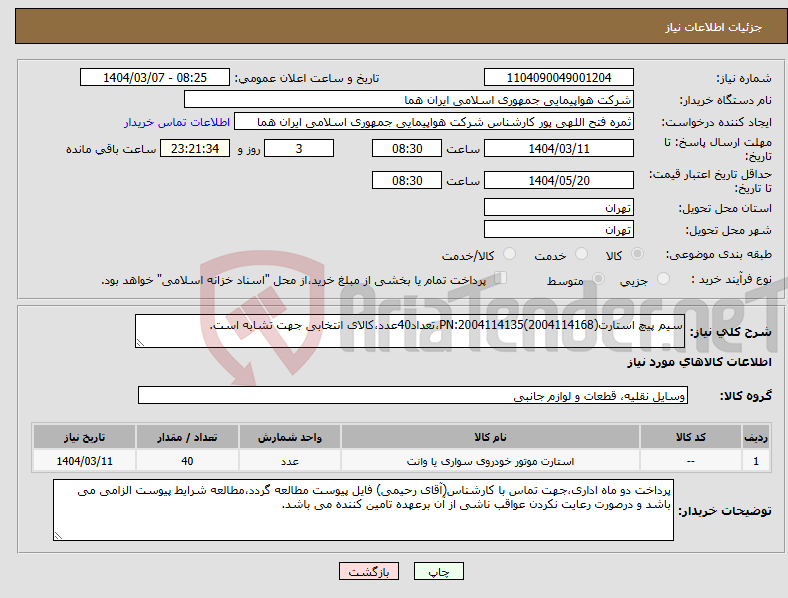Toggle the Islamic treasury payment checkbox
Viewport: 788px width, 598px height.
coord(501,278)
